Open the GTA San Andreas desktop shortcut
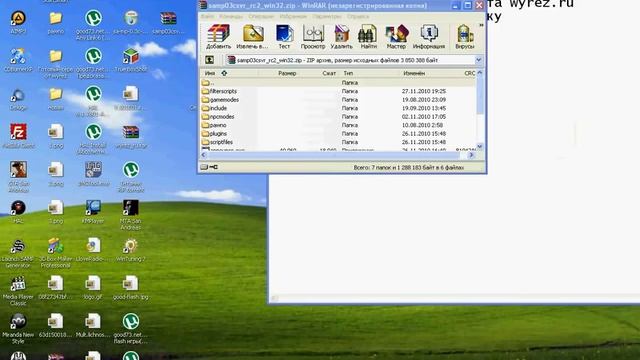Screen dimensions: 640x360 [18, 177]
